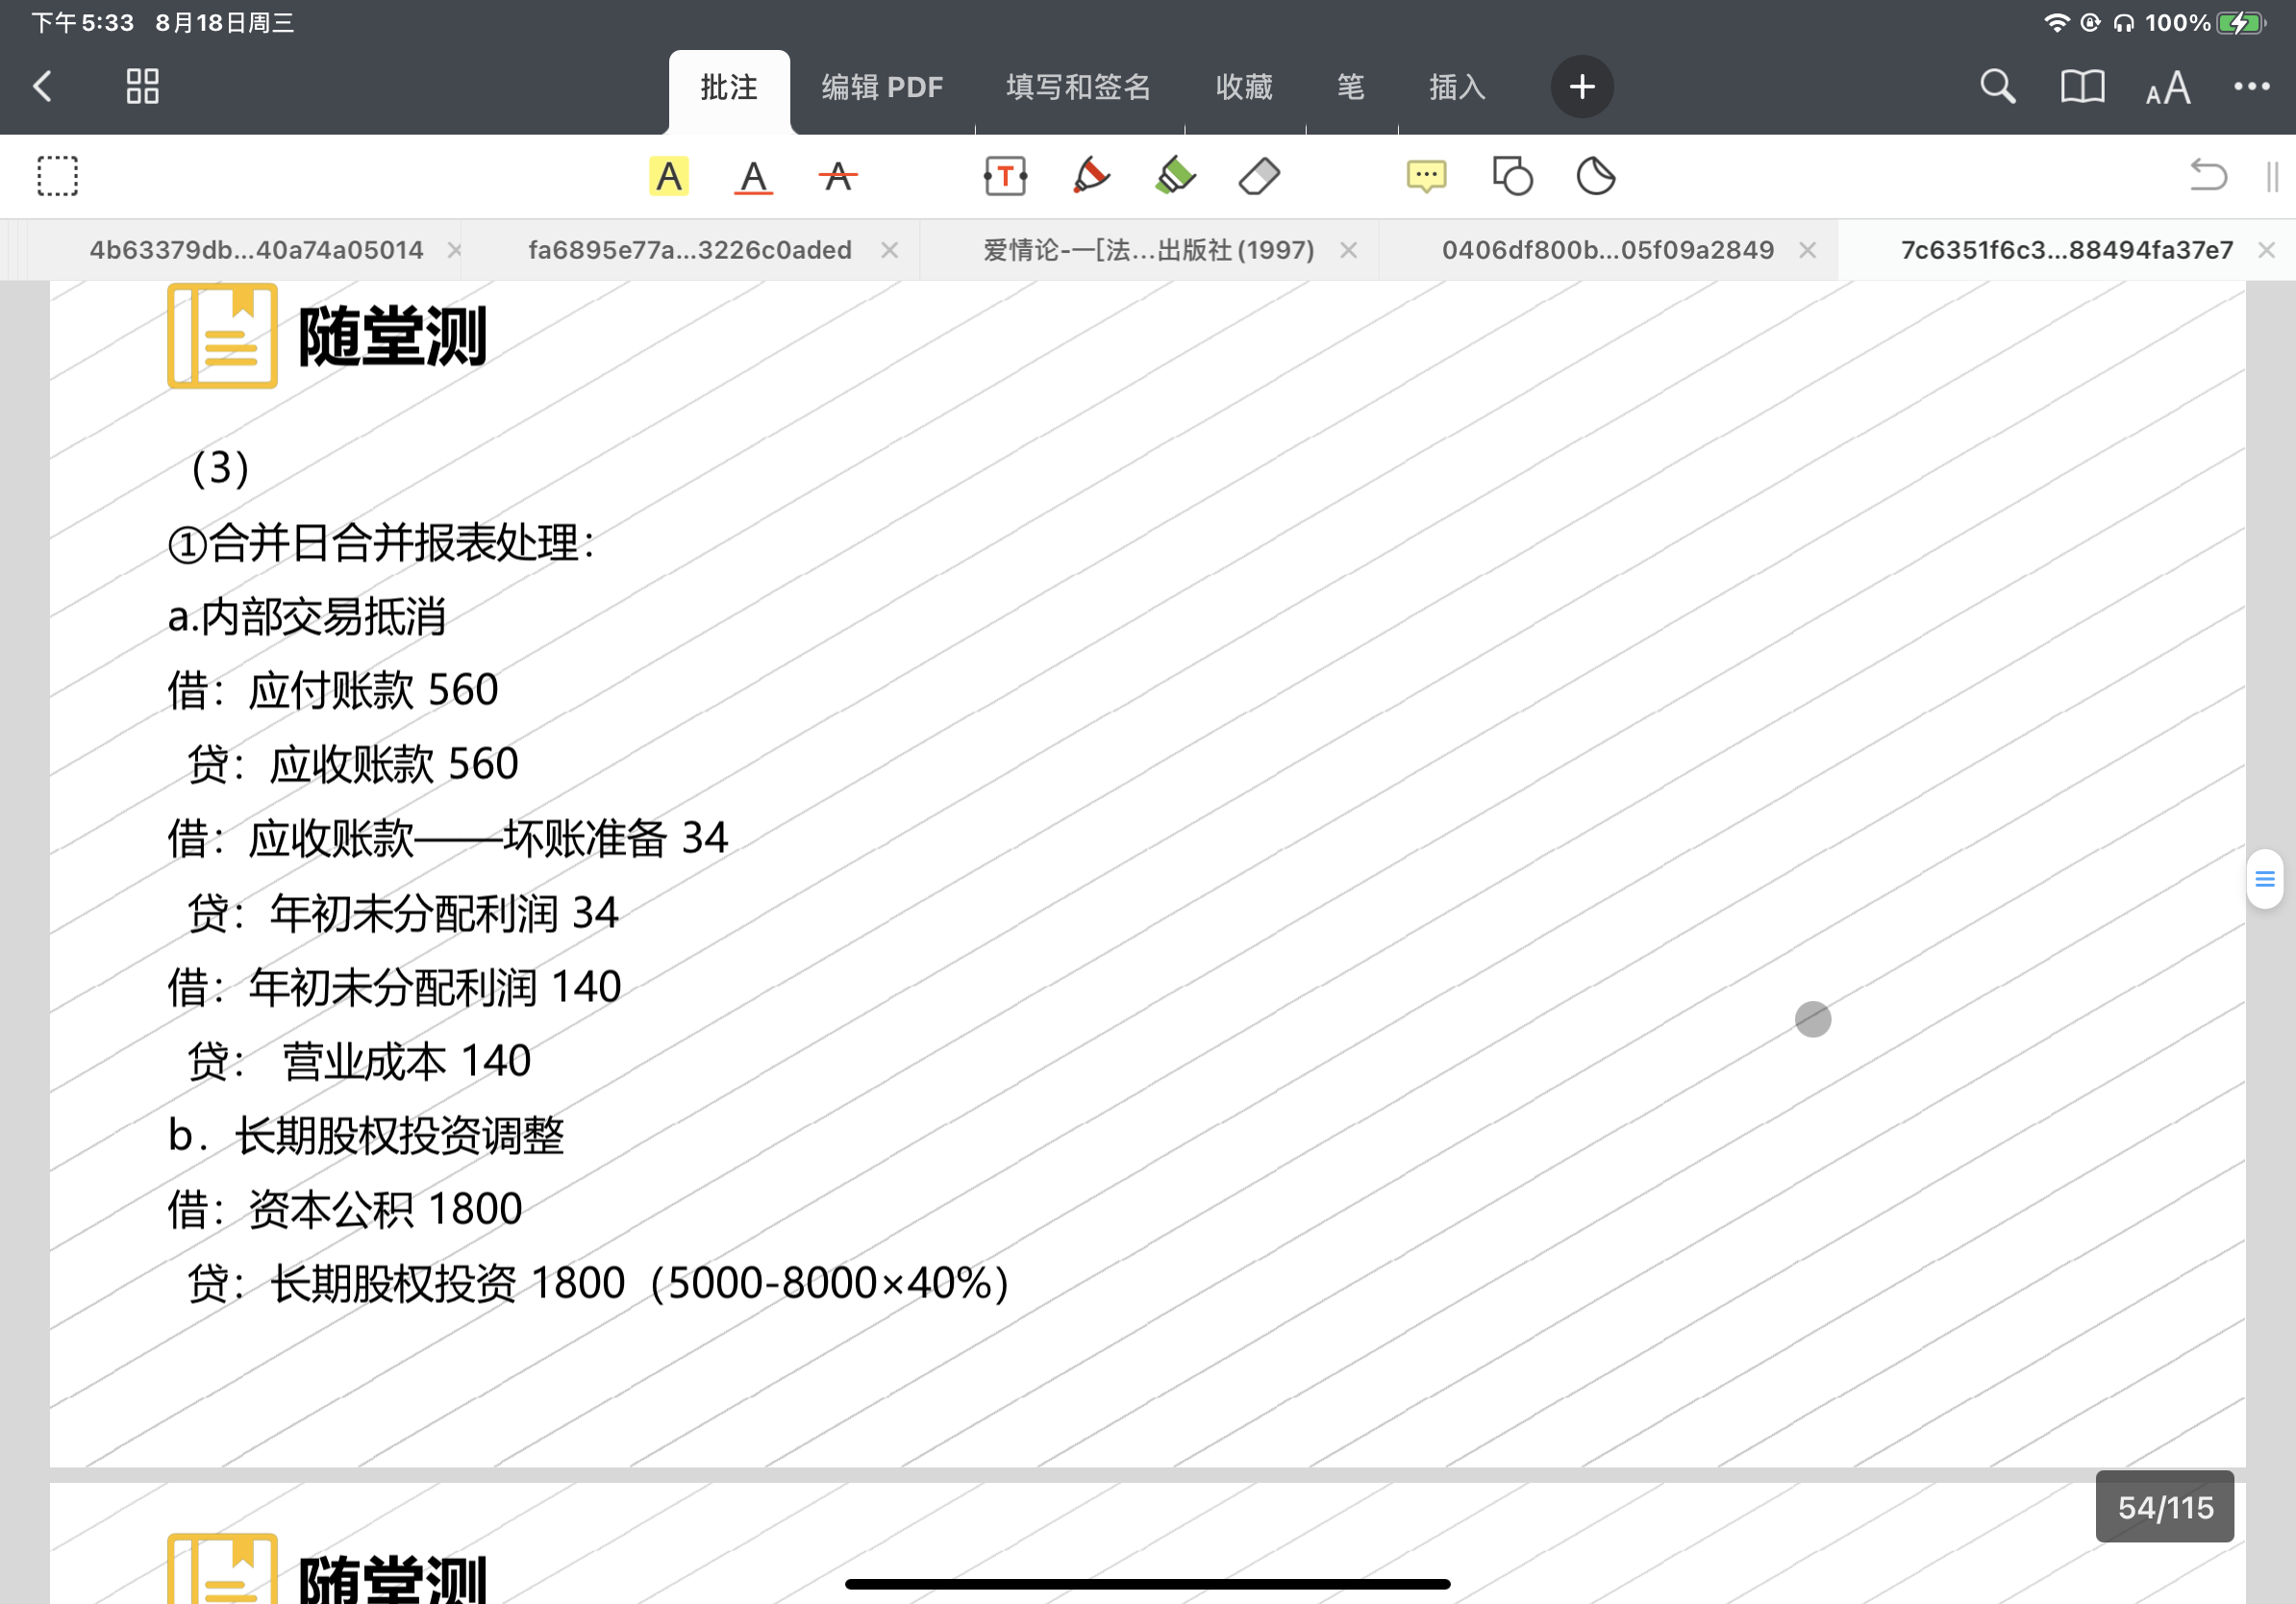
Task: Undo the last annotation
Action: (x=2208, y=177)
